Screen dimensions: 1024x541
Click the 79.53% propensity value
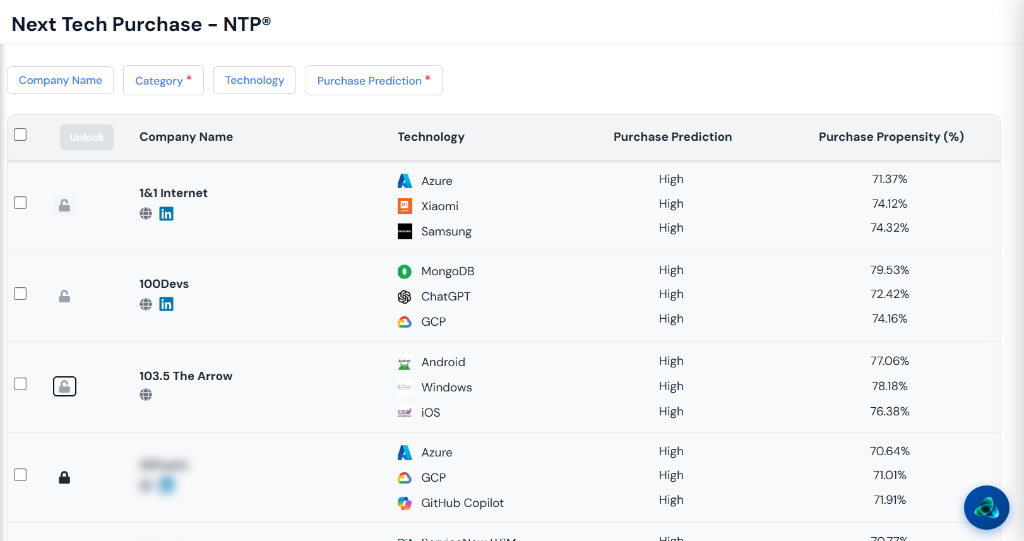pyautogui.click(x=889, y=270)
